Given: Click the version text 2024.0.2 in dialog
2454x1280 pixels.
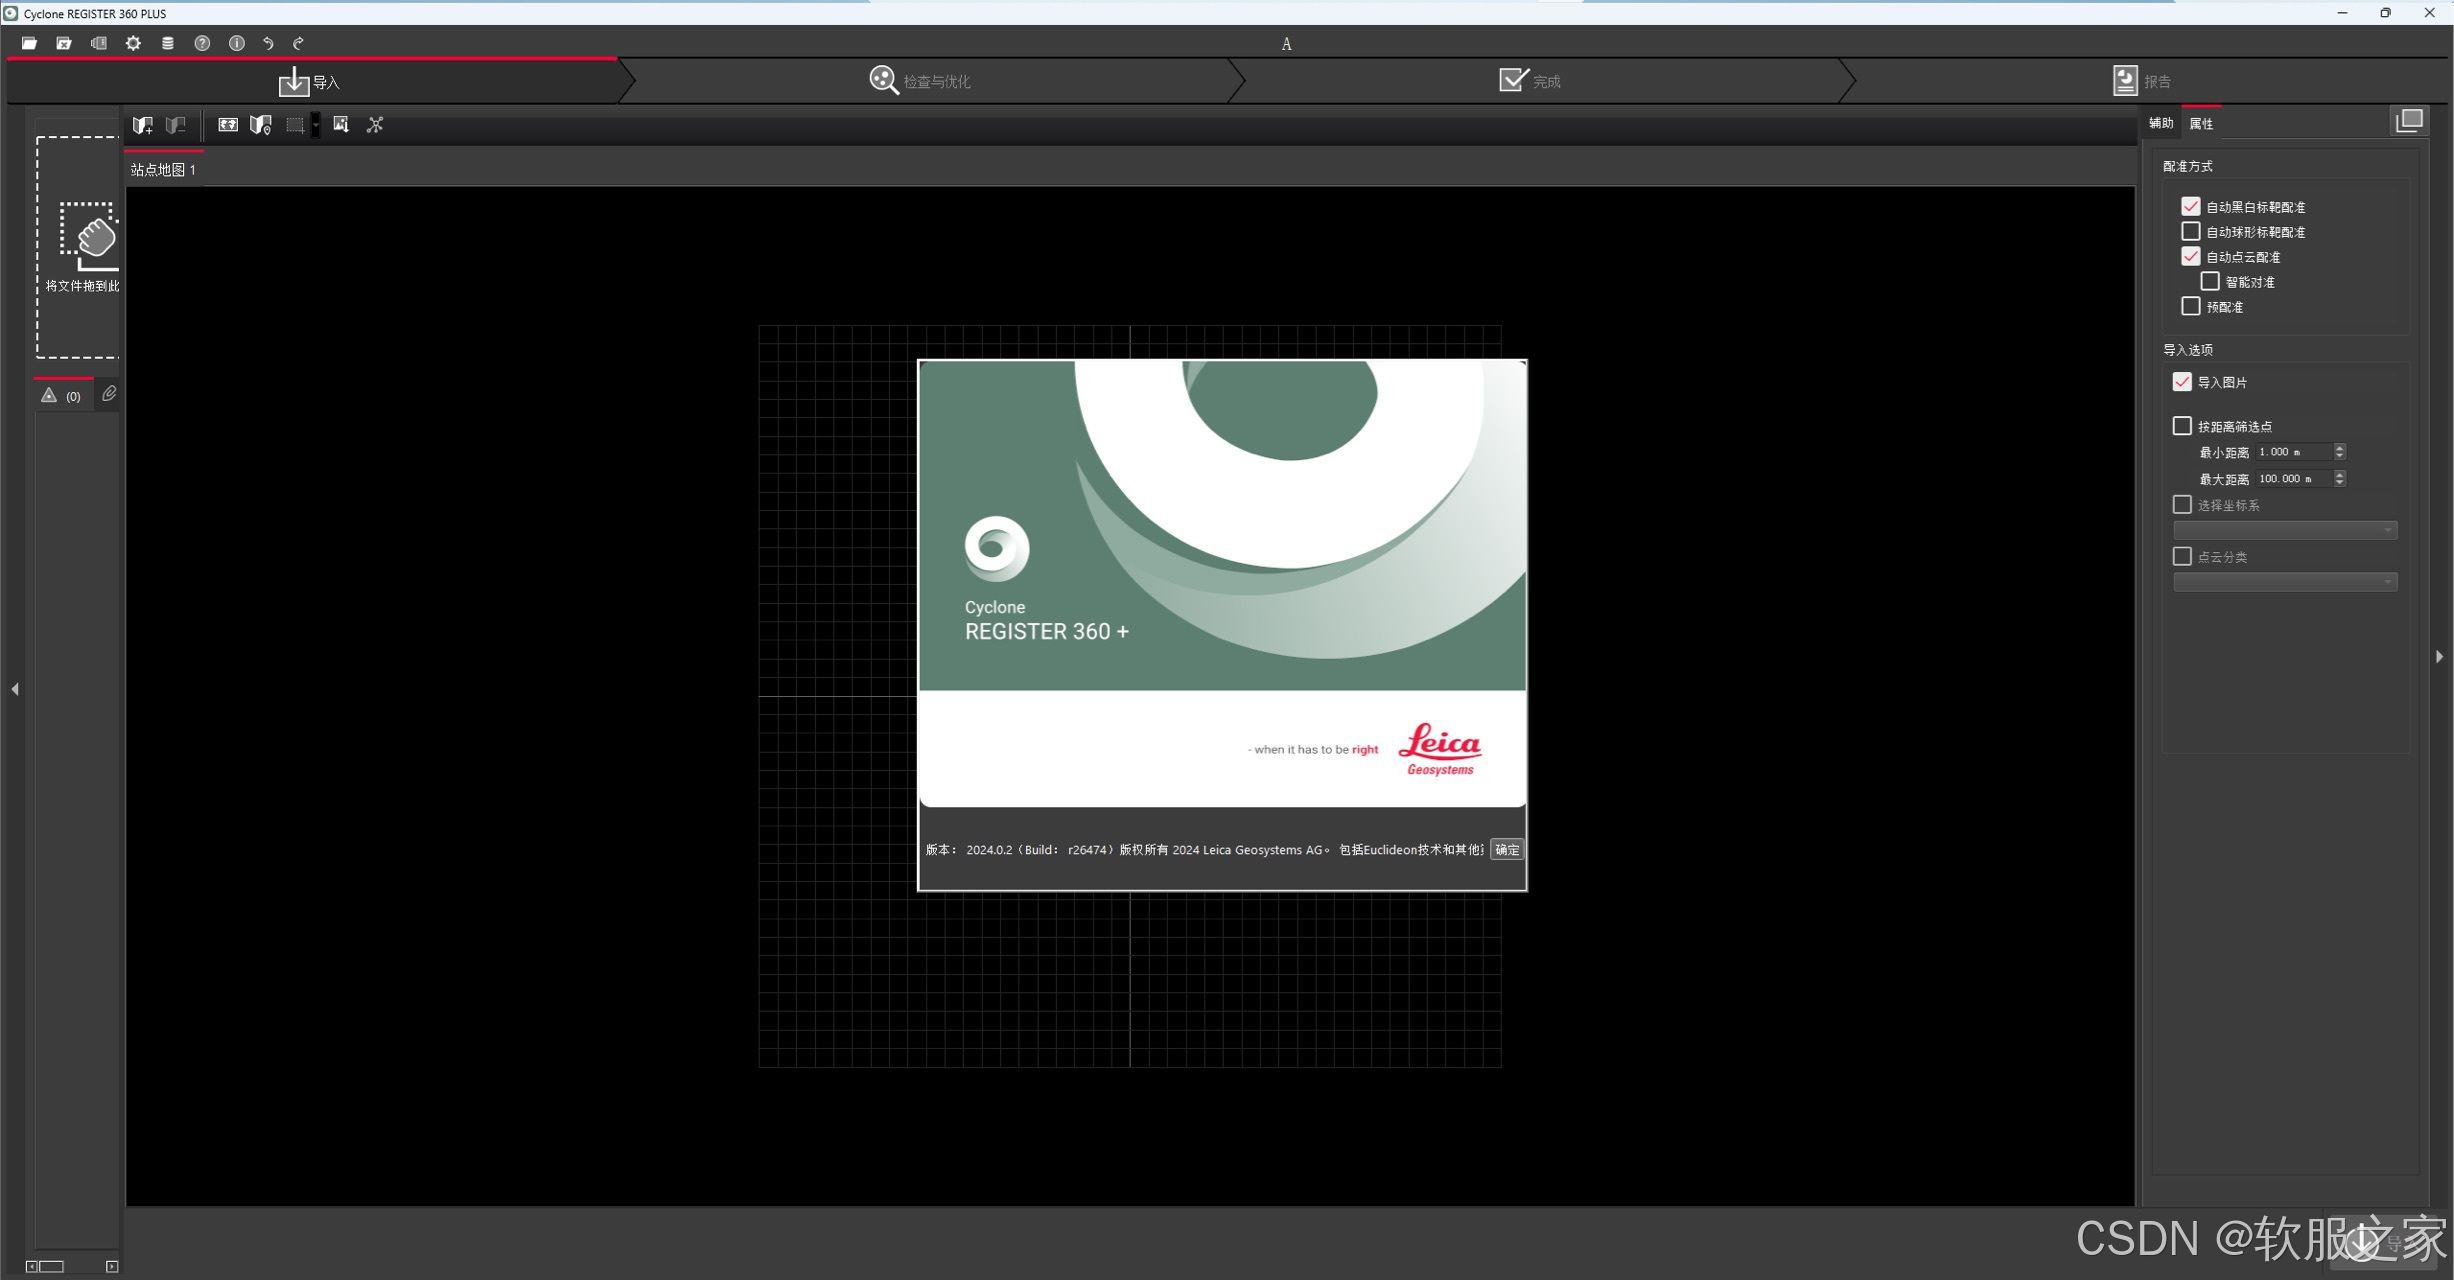Looking at the screenshot, I should tap(989, 850).
